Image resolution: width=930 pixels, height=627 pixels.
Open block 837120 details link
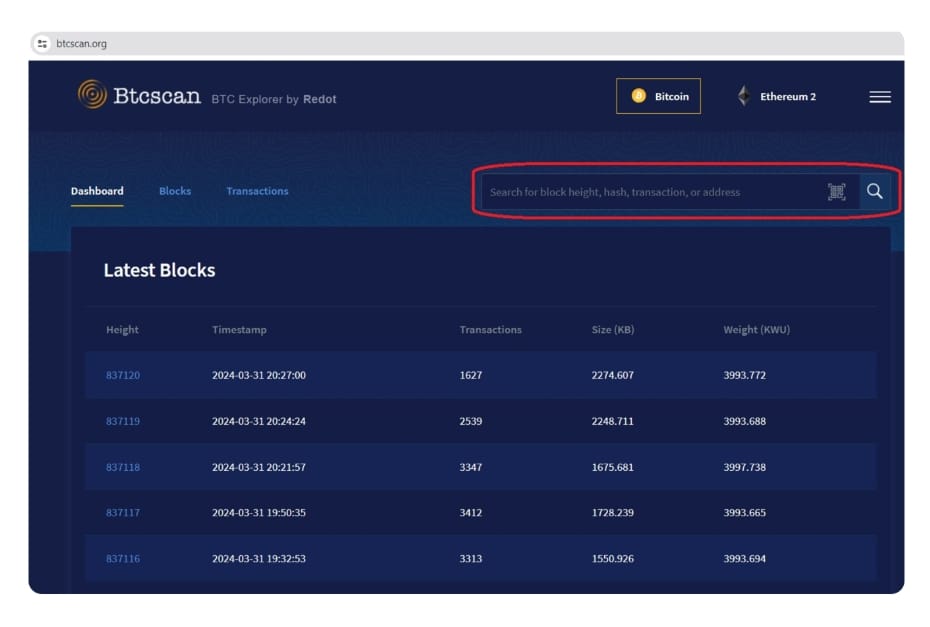(121, 375)
